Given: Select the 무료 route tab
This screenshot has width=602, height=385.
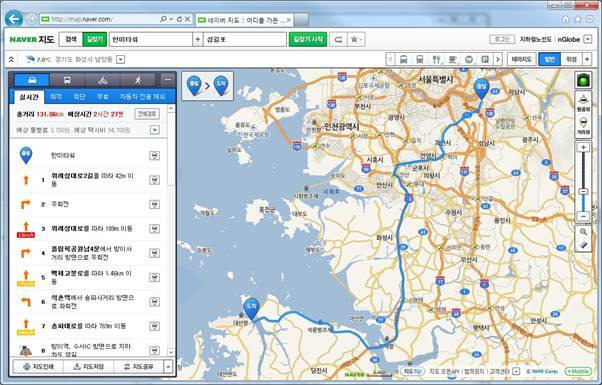Looking at the screenshot, I should [x=103, y=97].
